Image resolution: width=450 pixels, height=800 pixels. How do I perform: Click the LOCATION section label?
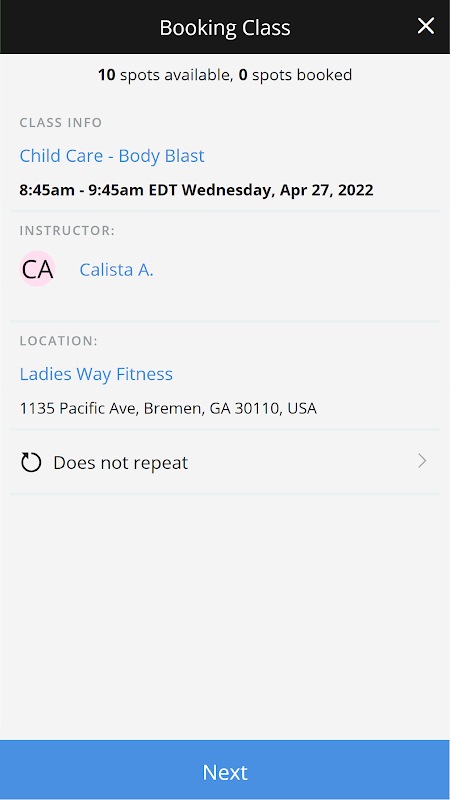pyautogui.click(x=58, y=341)
